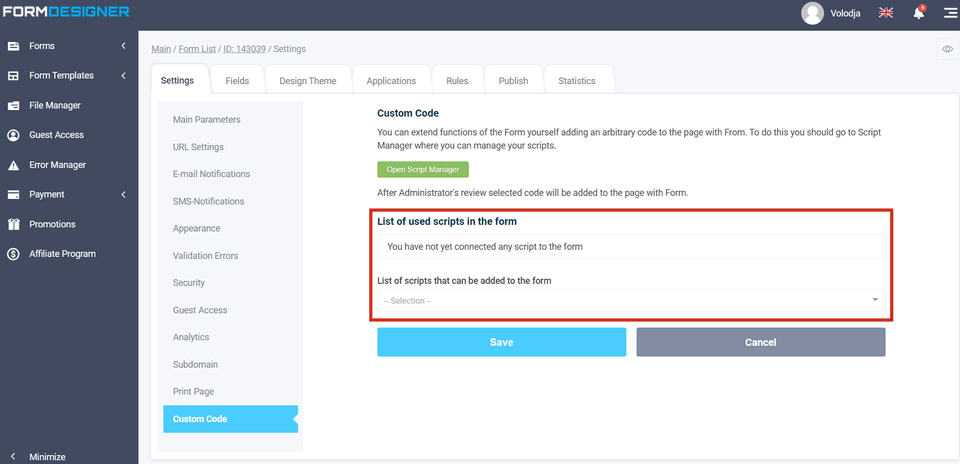Follow the Form List breadcrumb link
This screenshot has width=960, height=464.
click(x=198, y=49)
